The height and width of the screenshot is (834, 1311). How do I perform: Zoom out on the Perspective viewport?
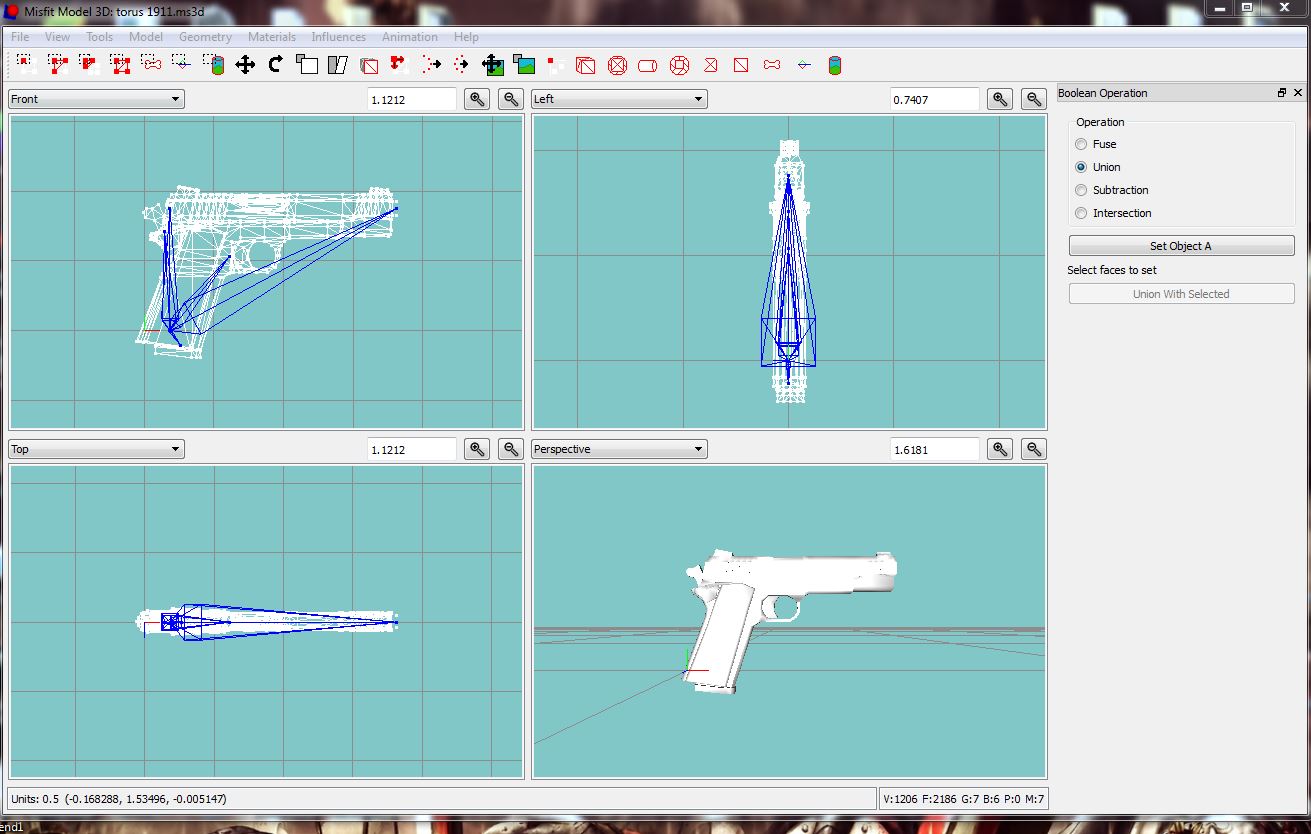tap(1034, 449)
